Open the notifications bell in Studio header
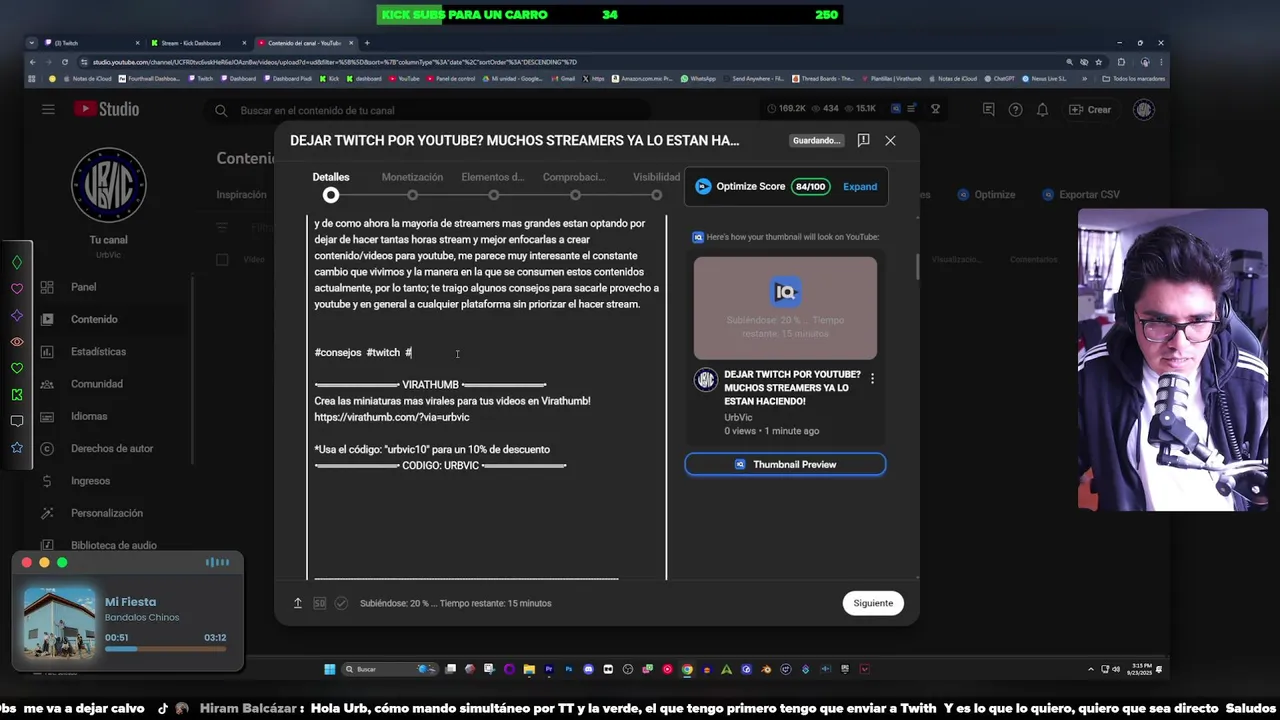Image resolution: width=1280 pixels, height=720 pixels. point(1042,110)
